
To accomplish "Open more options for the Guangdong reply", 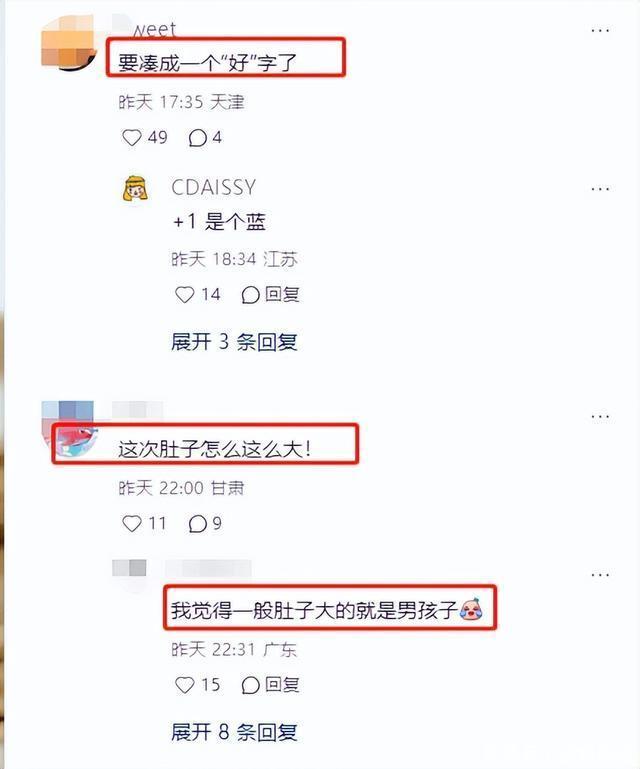I will (x=600, y=575).
